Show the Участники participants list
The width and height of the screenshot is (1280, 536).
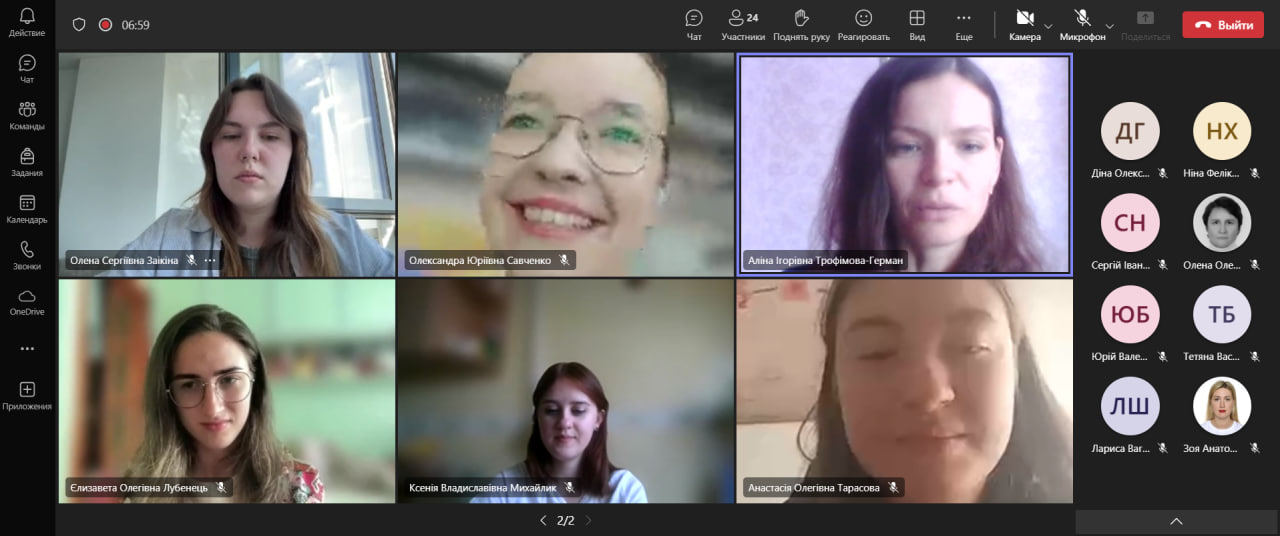[742, 25]
